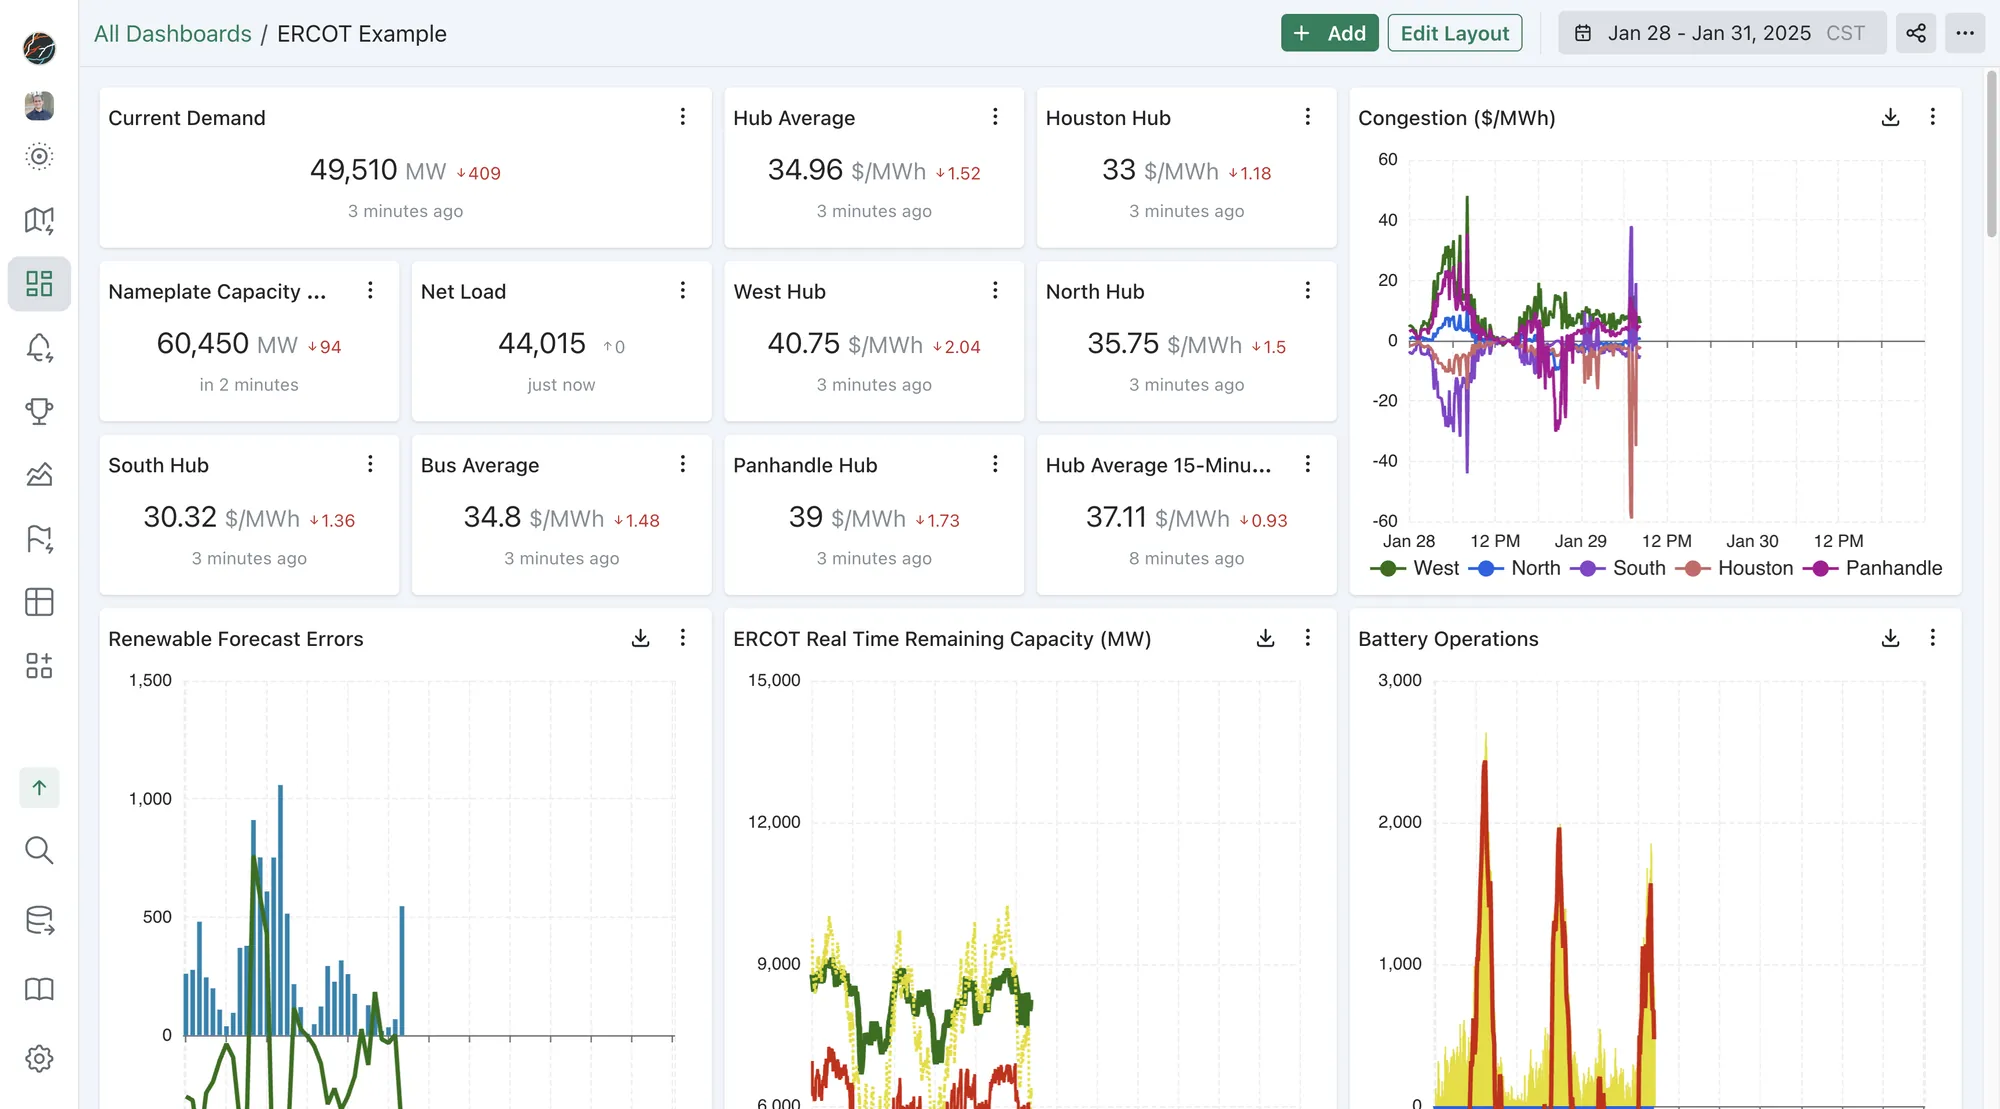
Task: Open the Current Demand card options menu
Action: [683, 117]
